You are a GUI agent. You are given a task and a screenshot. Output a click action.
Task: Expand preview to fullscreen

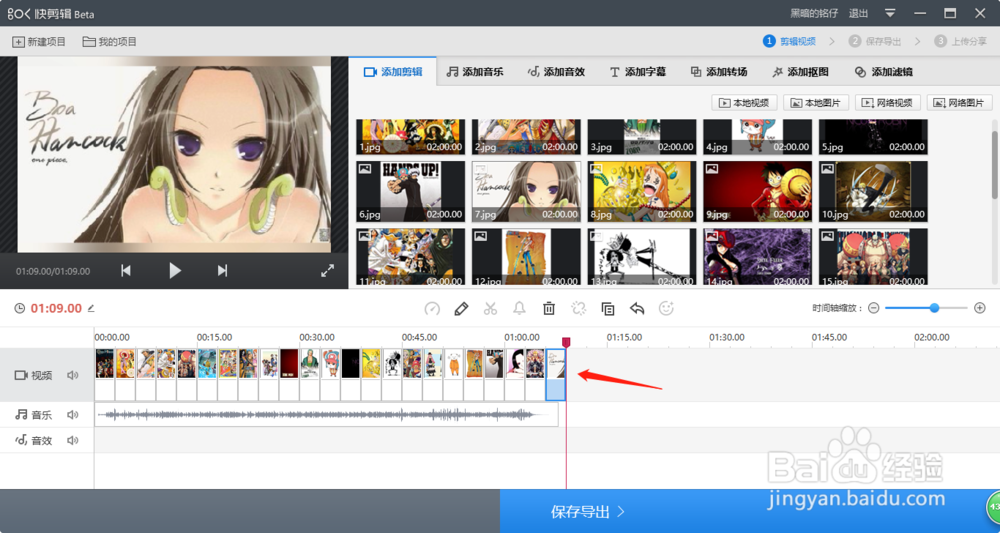pos(327,271)
